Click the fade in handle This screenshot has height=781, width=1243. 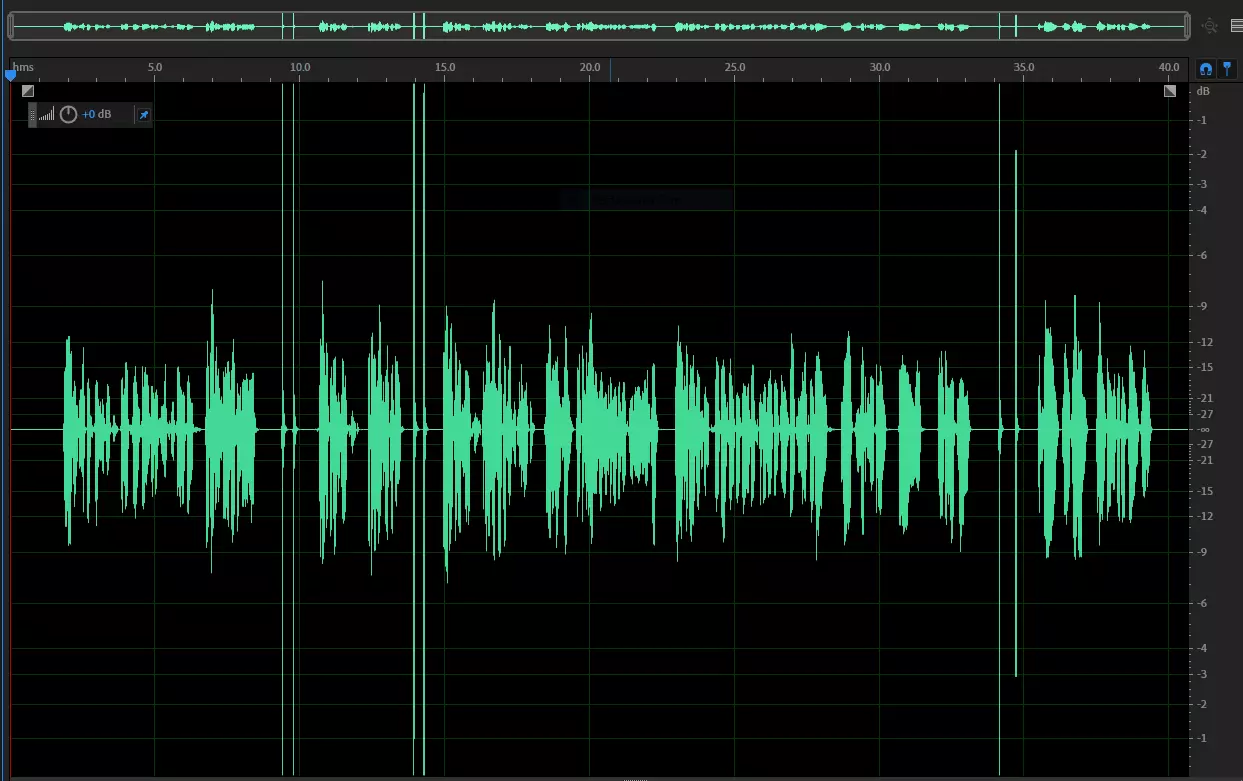[28, 91]
